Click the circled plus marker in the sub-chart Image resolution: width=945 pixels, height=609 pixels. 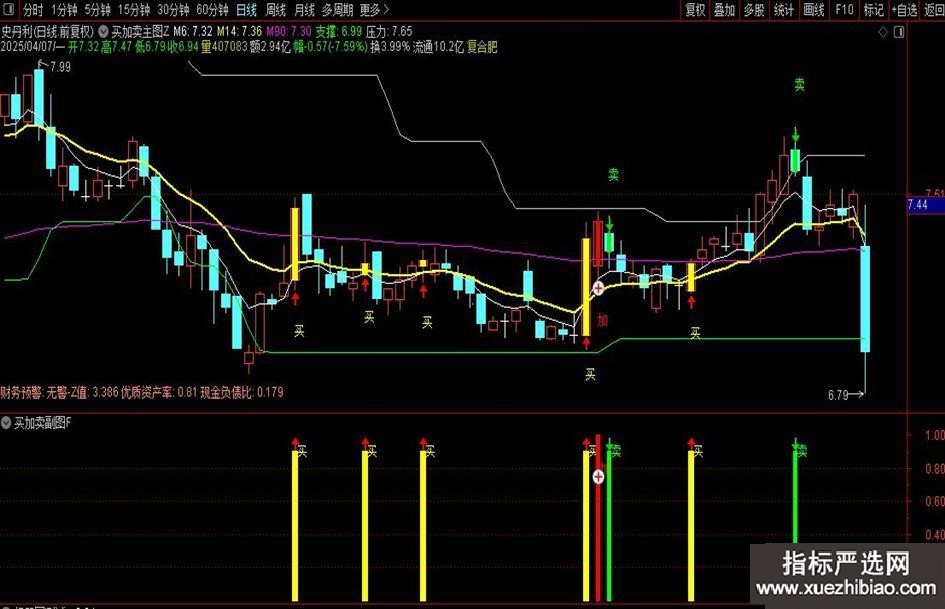pyautogui.click(x=598, y=478)
